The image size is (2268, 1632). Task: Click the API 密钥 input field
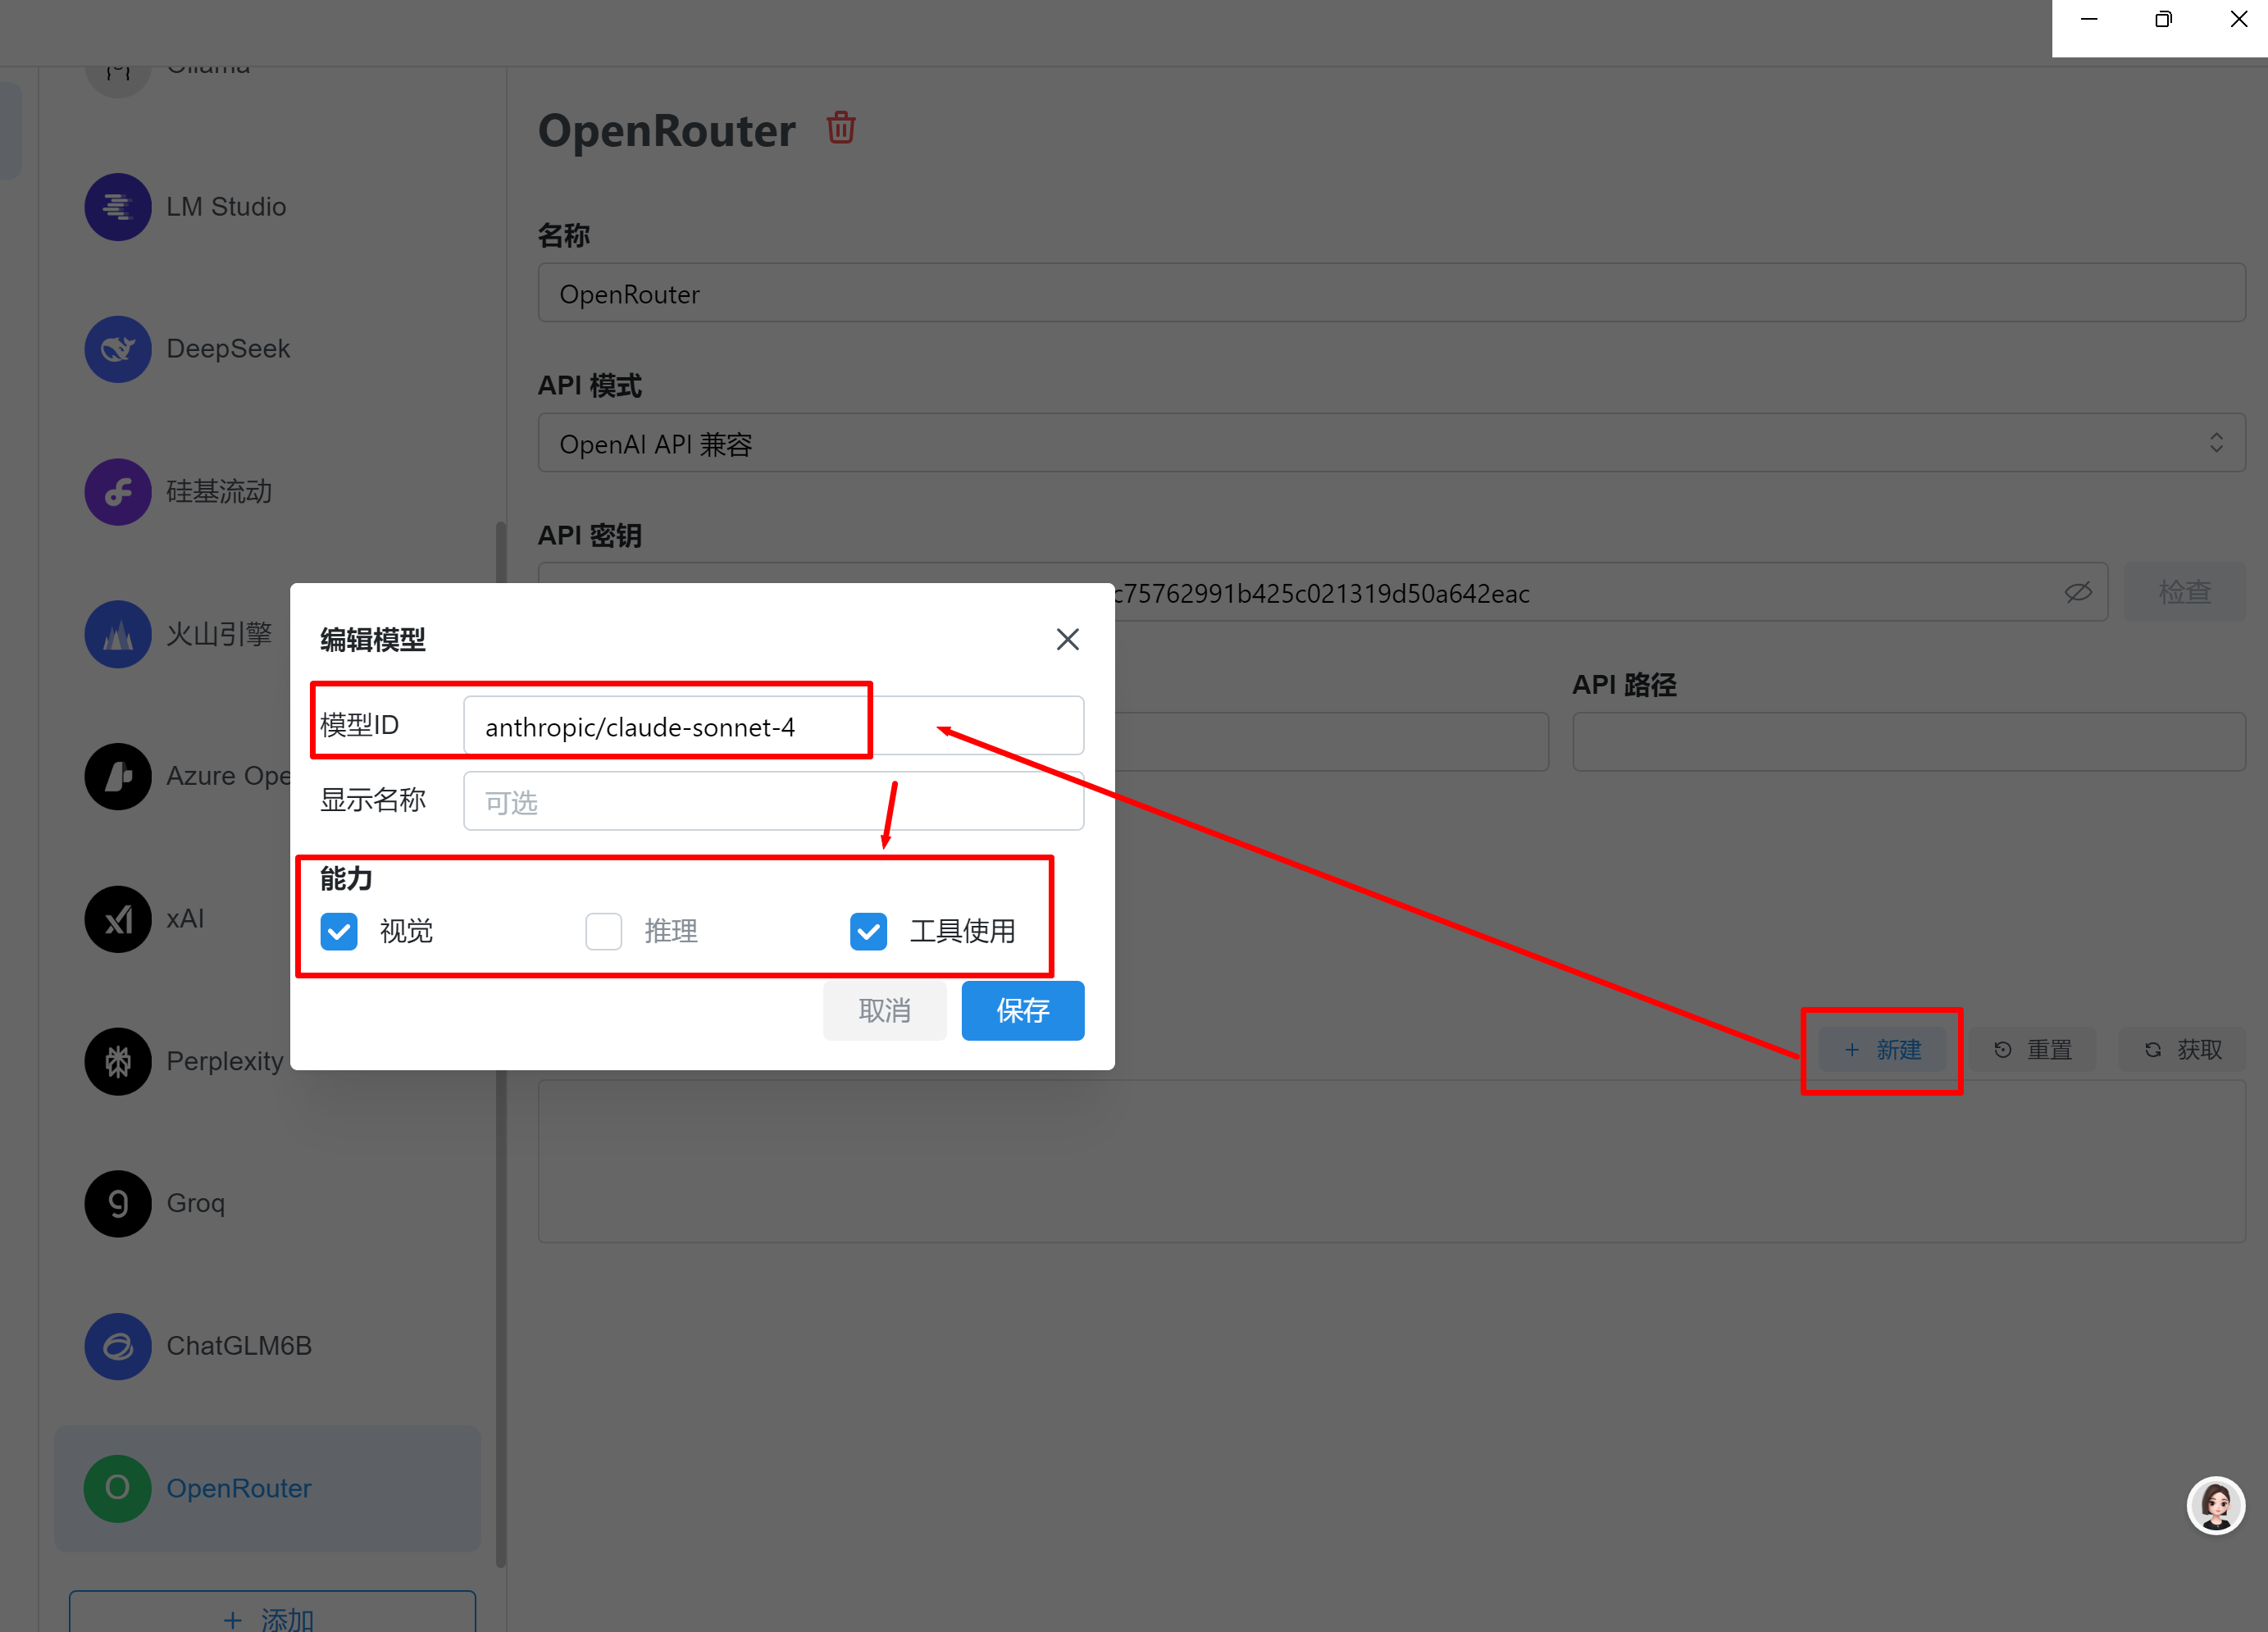(x=1322, y=592)
